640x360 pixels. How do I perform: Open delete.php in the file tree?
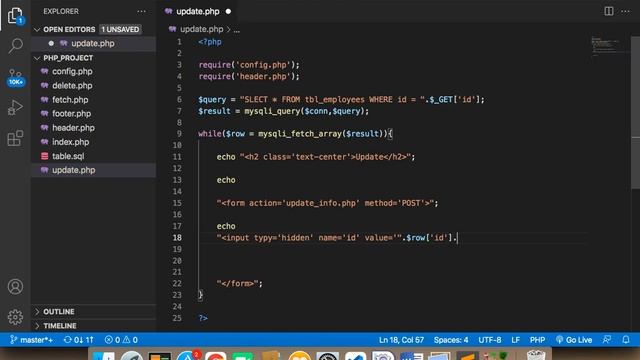point(72,85)
